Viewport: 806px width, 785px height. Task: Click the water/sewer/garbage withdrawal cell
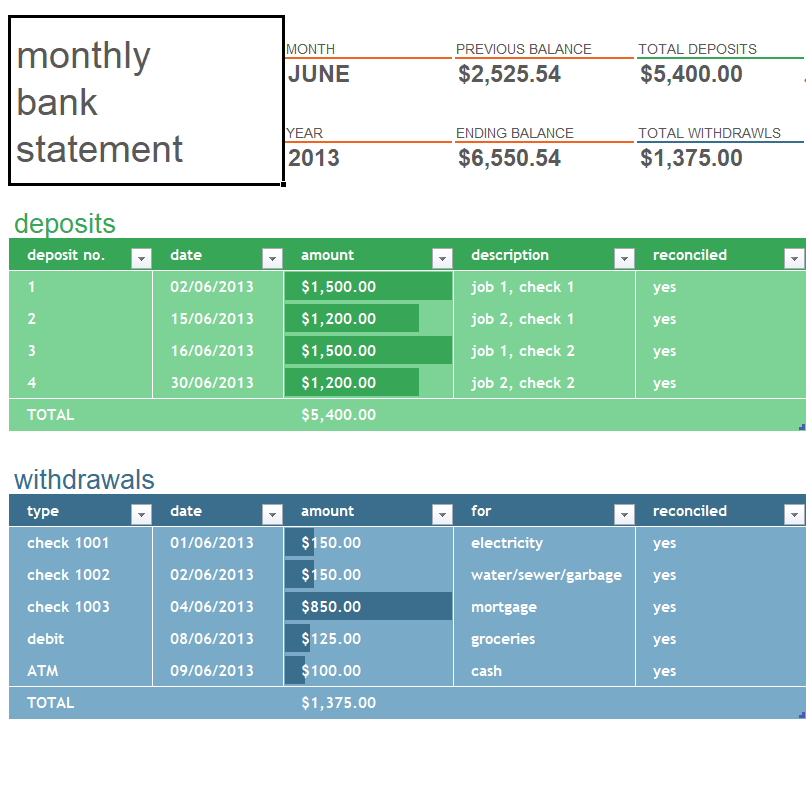(x=546, y=575)
